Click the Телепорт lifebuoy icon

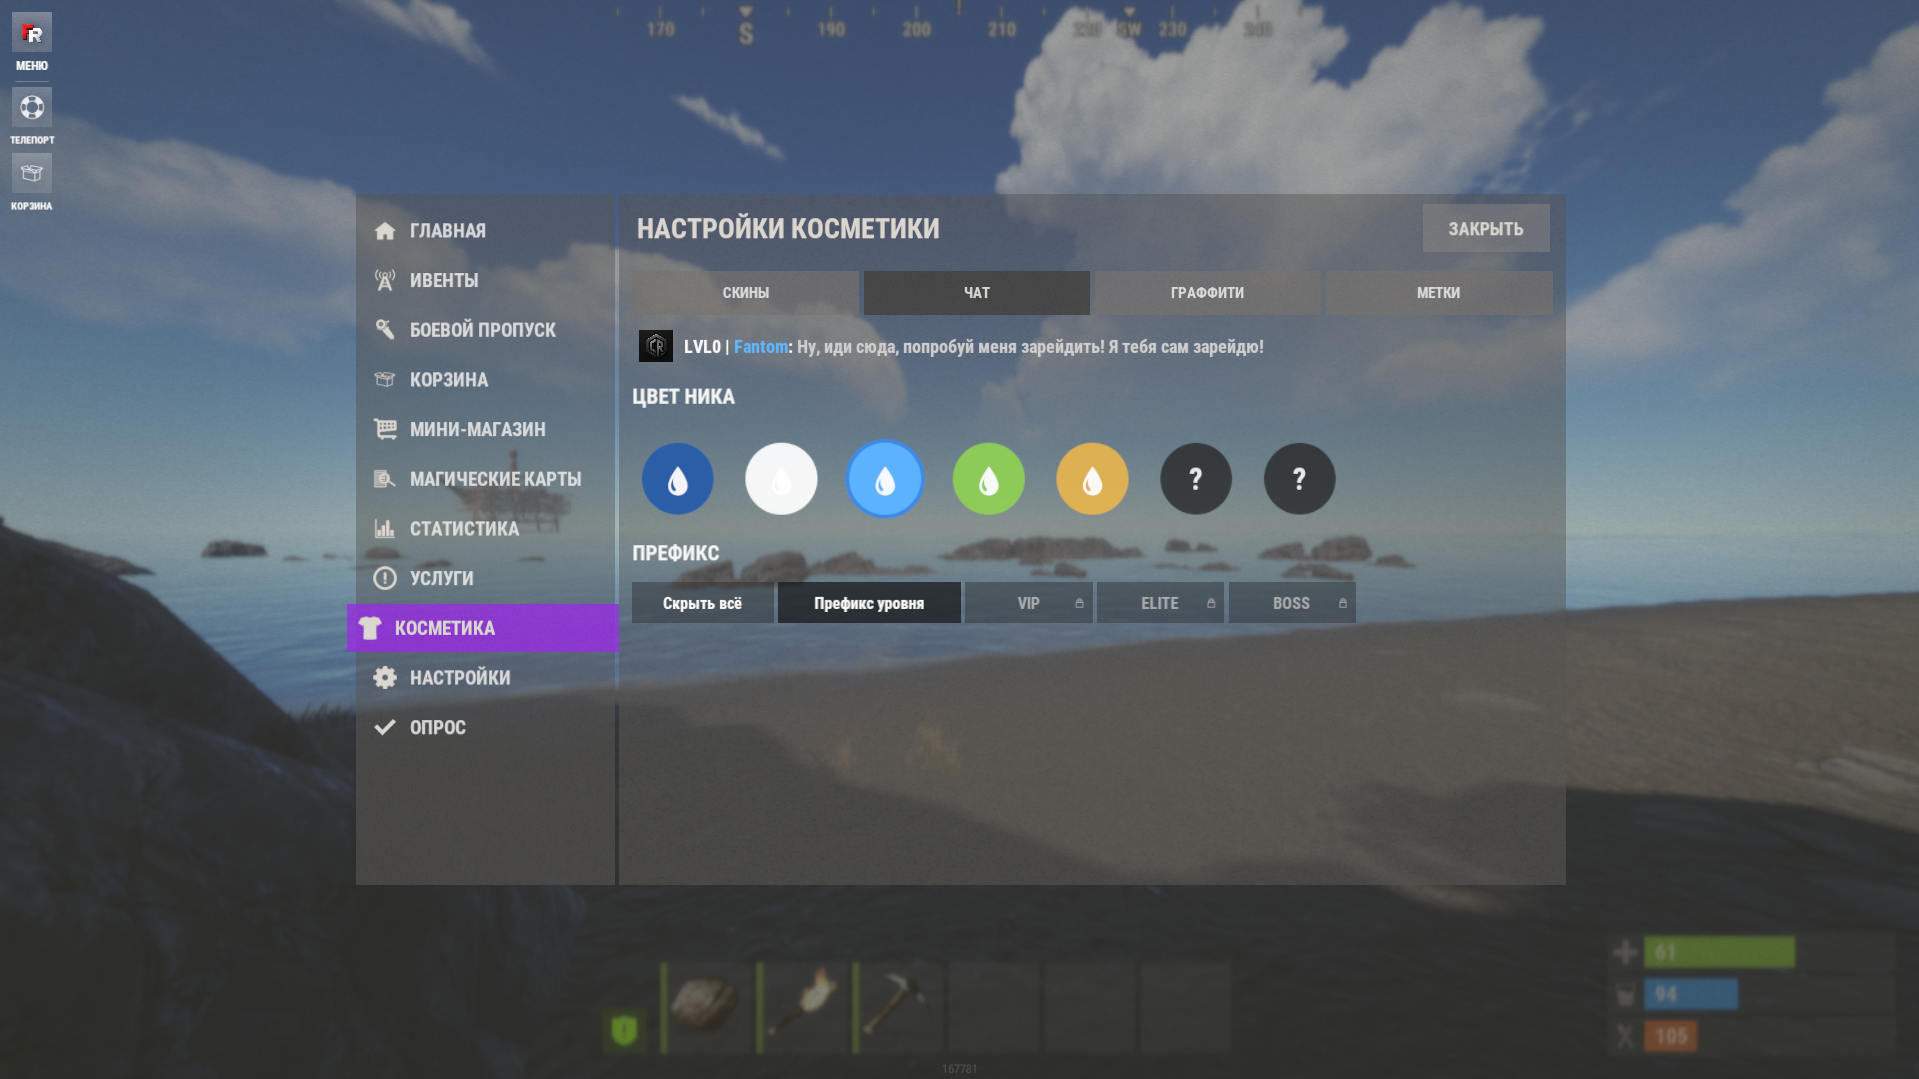32,107
